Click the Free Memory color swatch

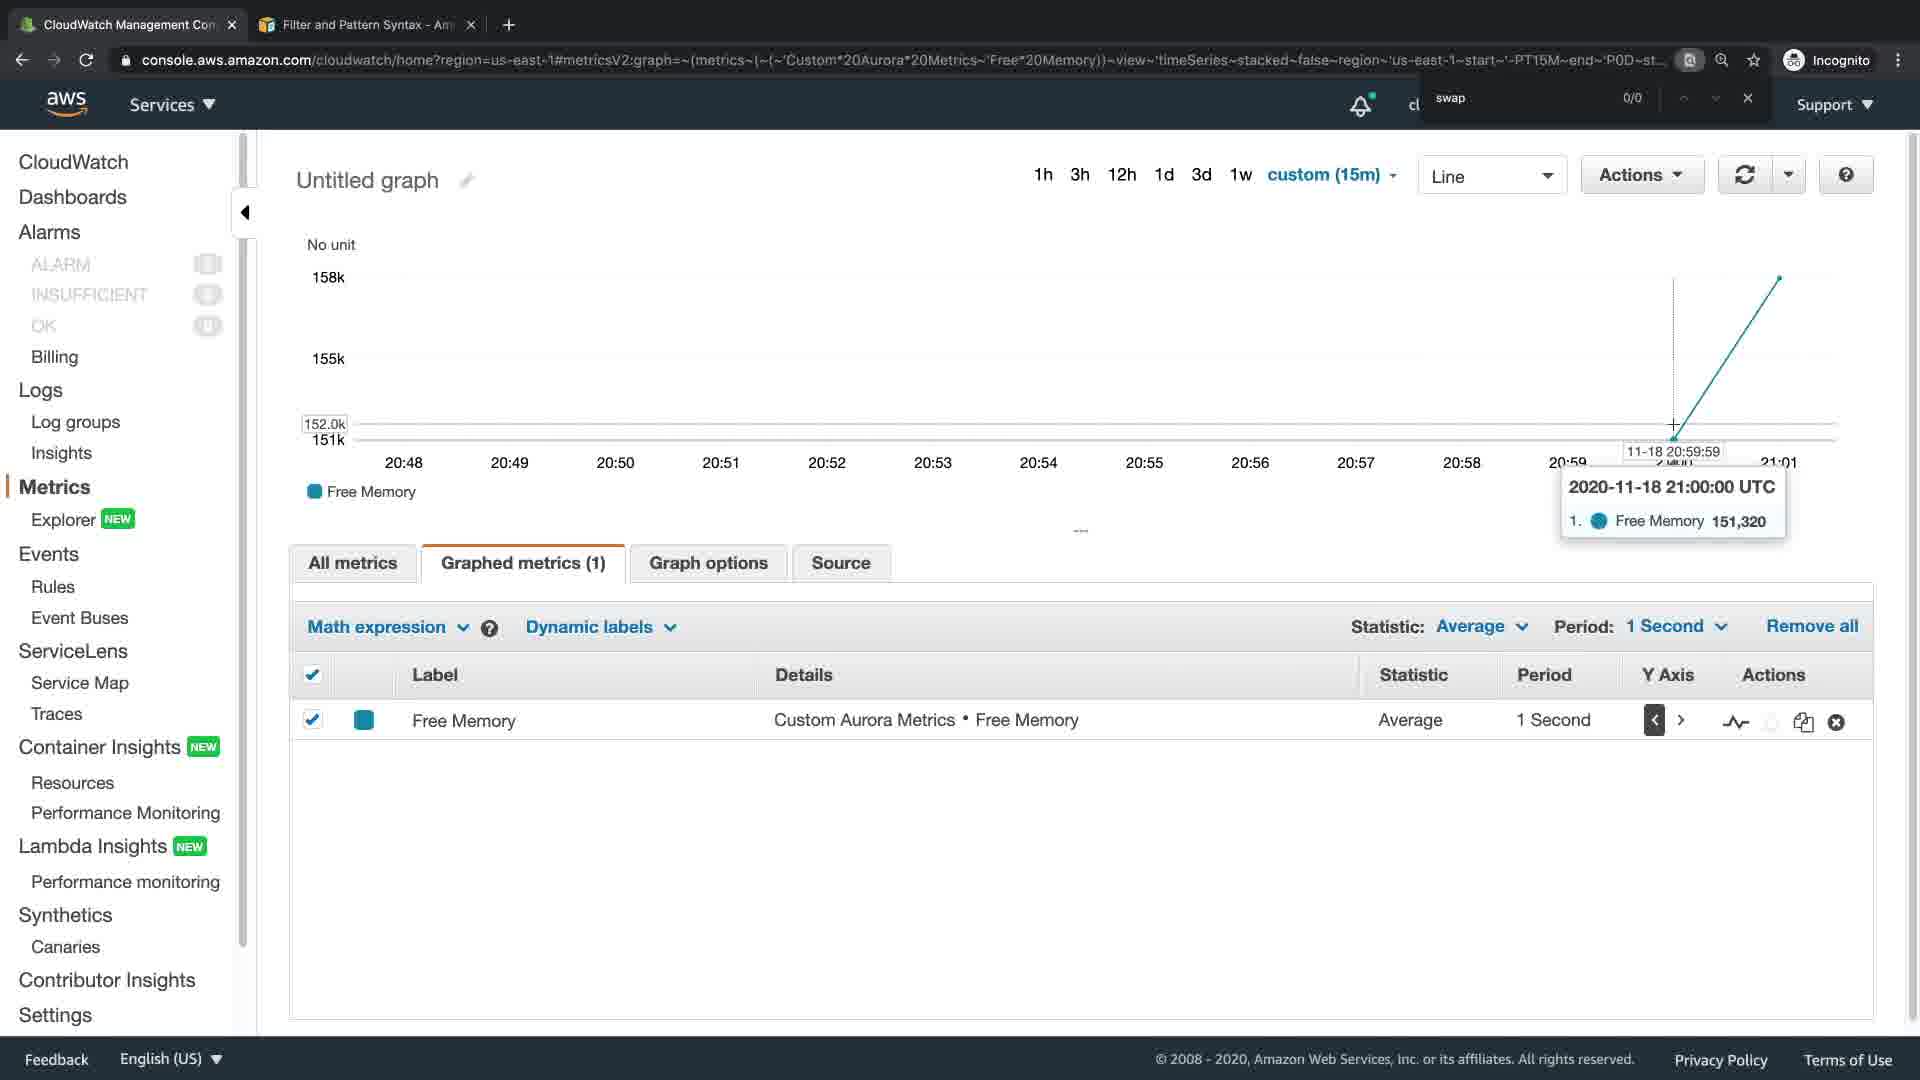pyautogui.click(x=364, y=720)
